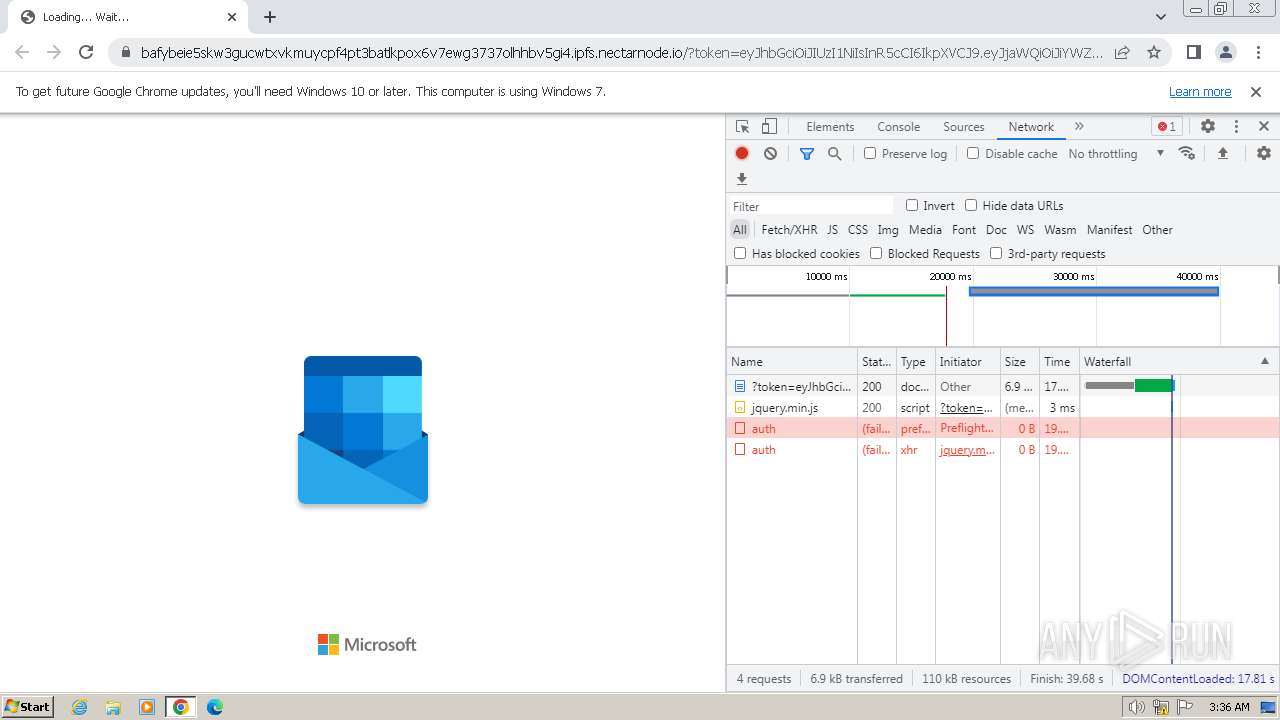Toggle Chrome side panel icon
Image resolution: width=1280 pixels, height=720 pixels.
click(1193, 52)
